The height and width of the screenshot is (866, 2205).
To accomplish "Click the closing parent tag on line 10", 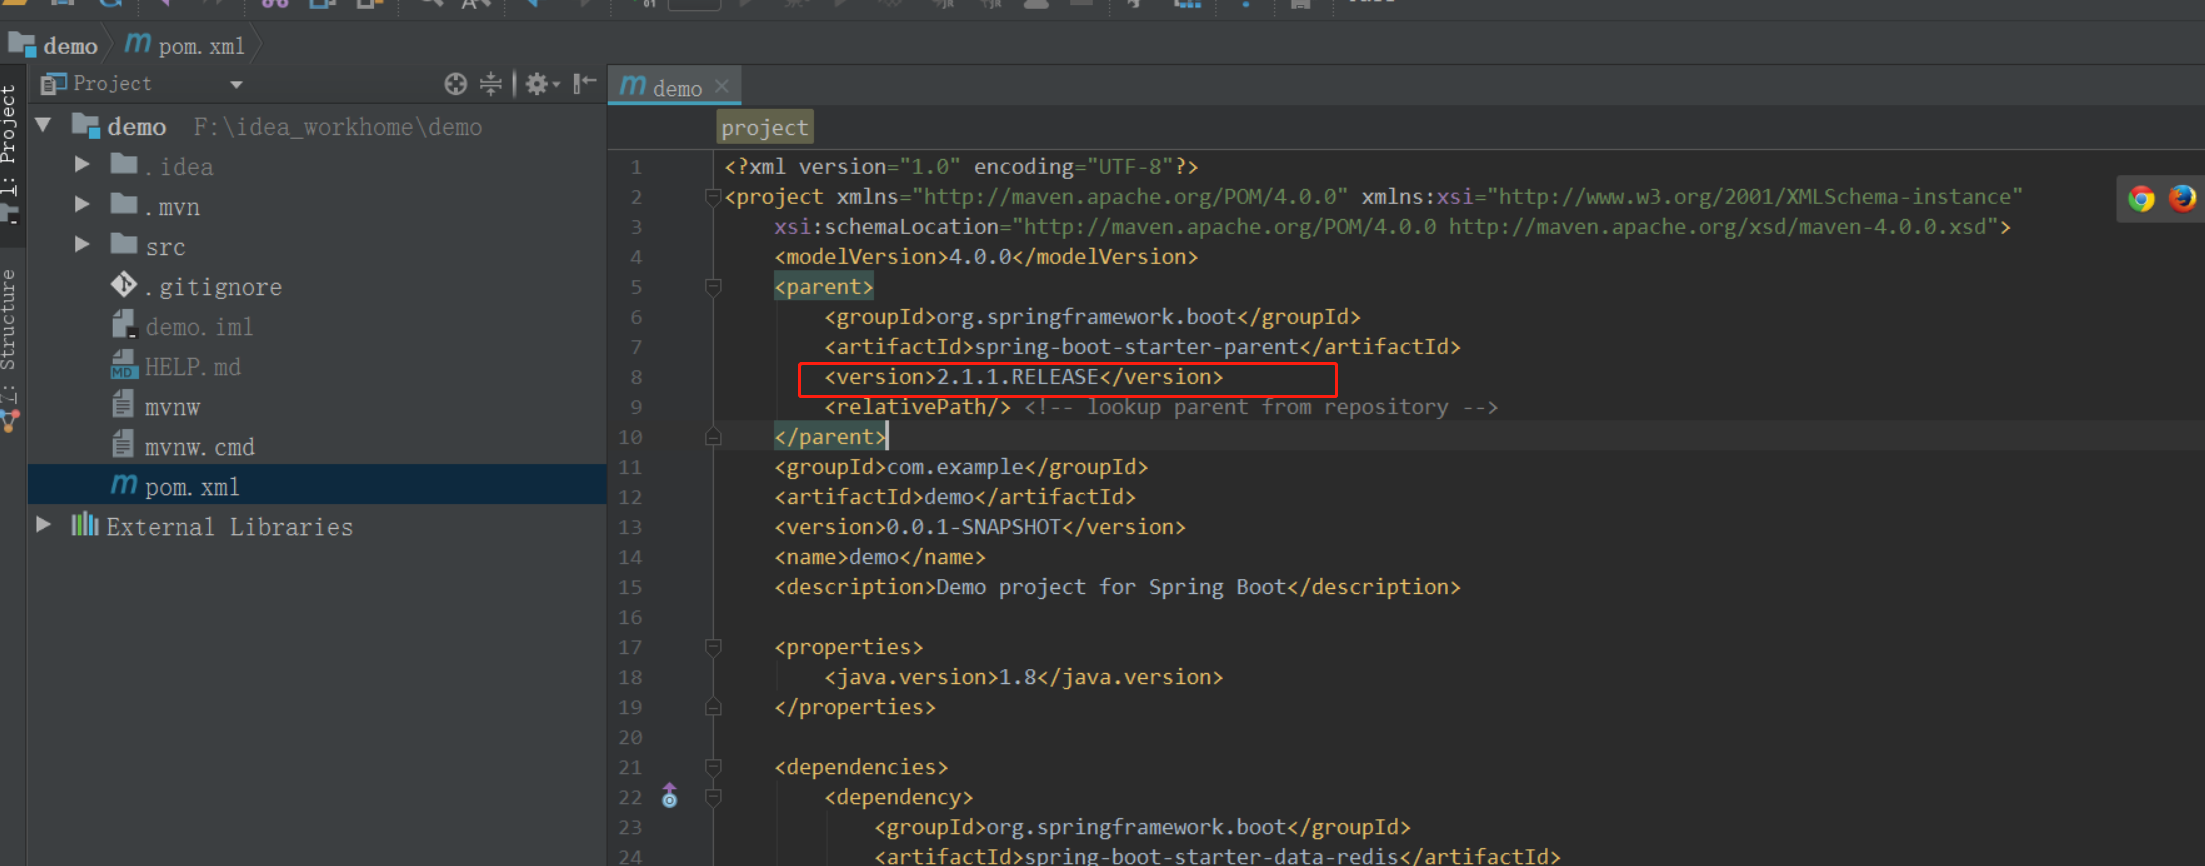I will tap(830, 437).
